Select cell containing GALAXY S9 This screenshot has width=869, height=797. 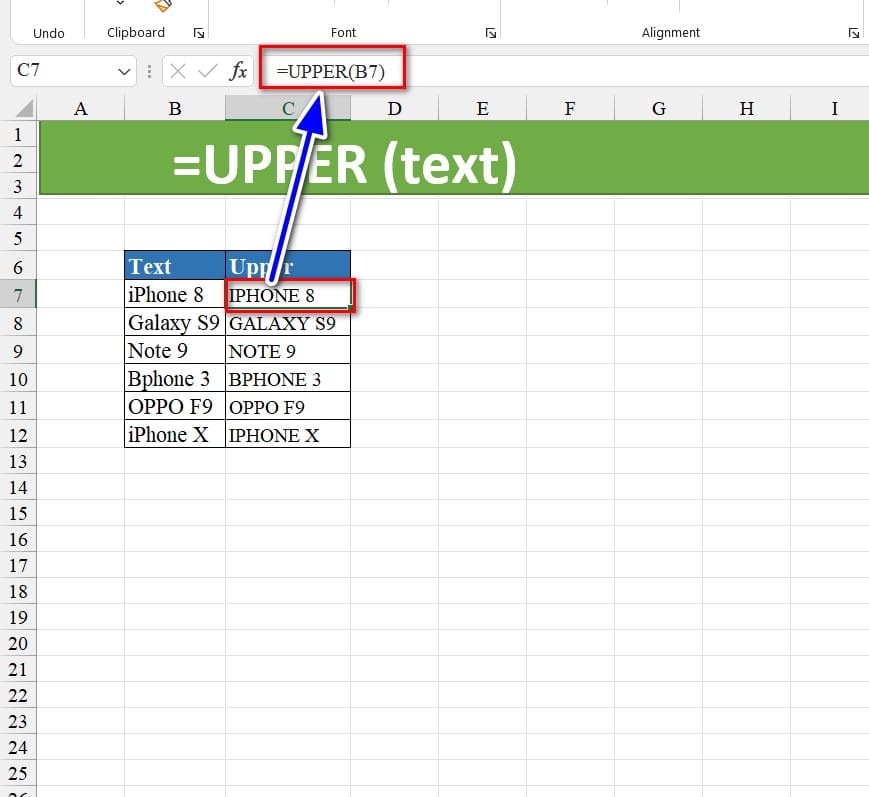288,323
